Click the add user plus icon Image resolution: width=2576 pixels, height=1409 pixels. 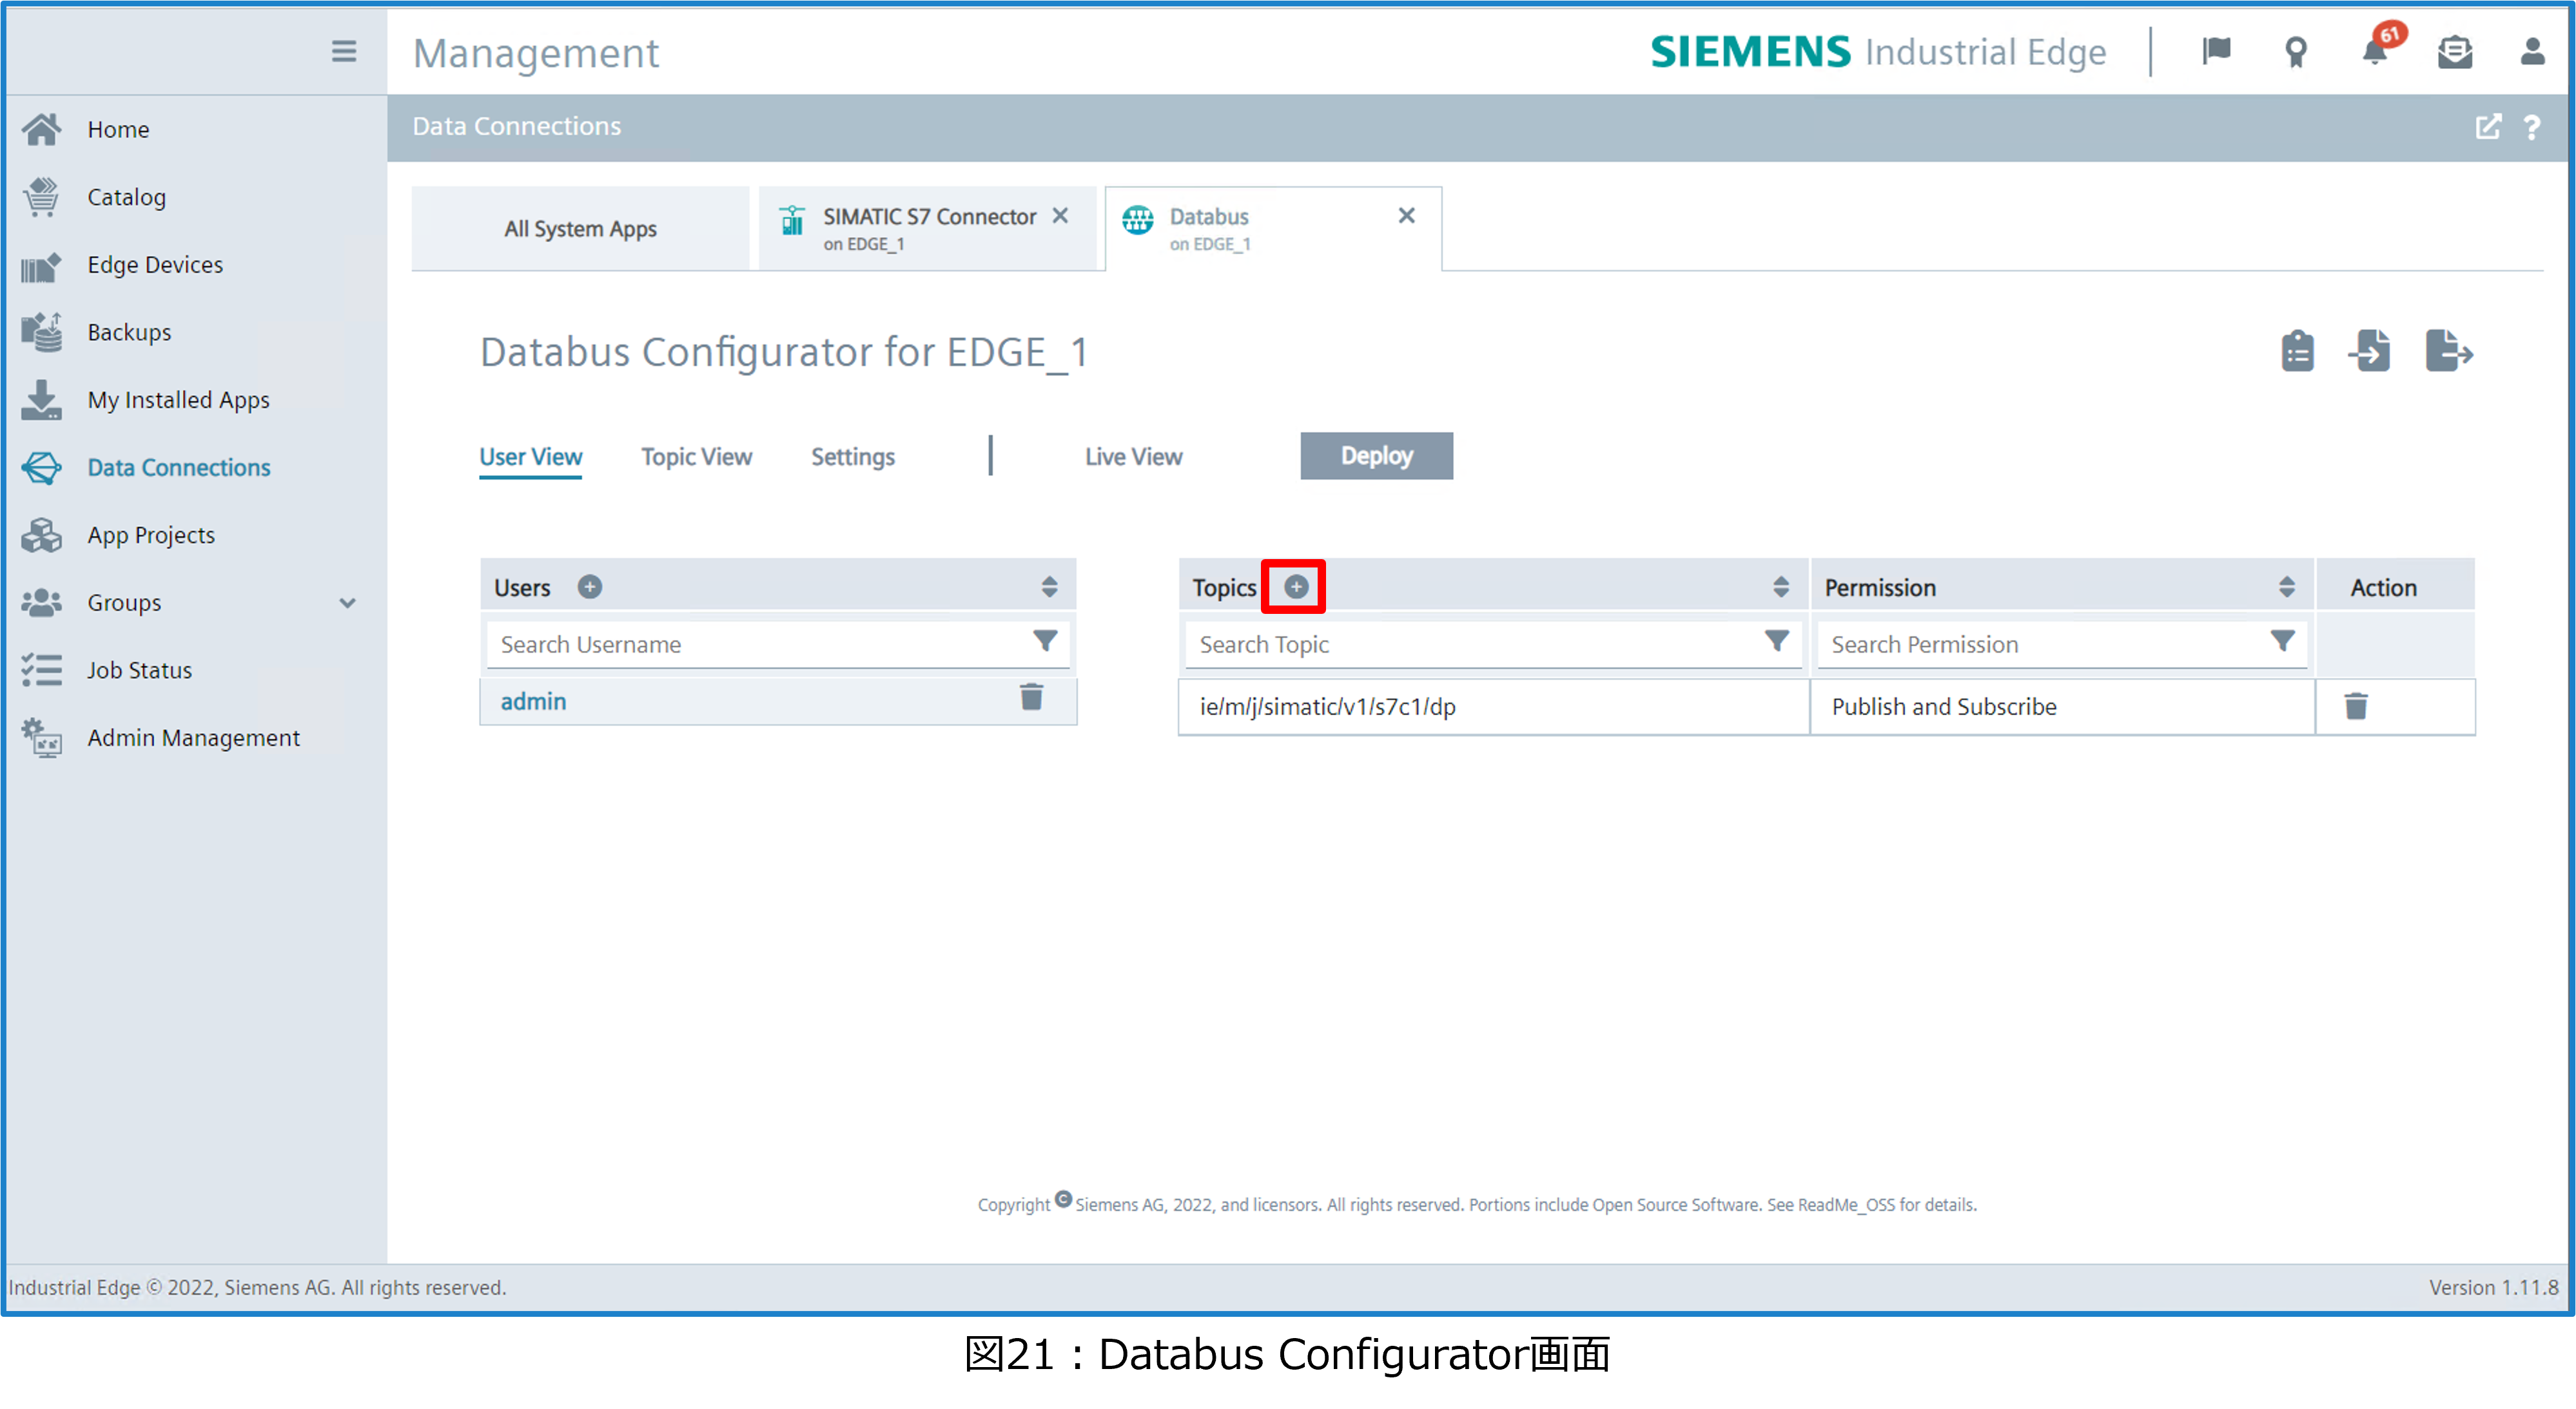click(x=590, y=587)
